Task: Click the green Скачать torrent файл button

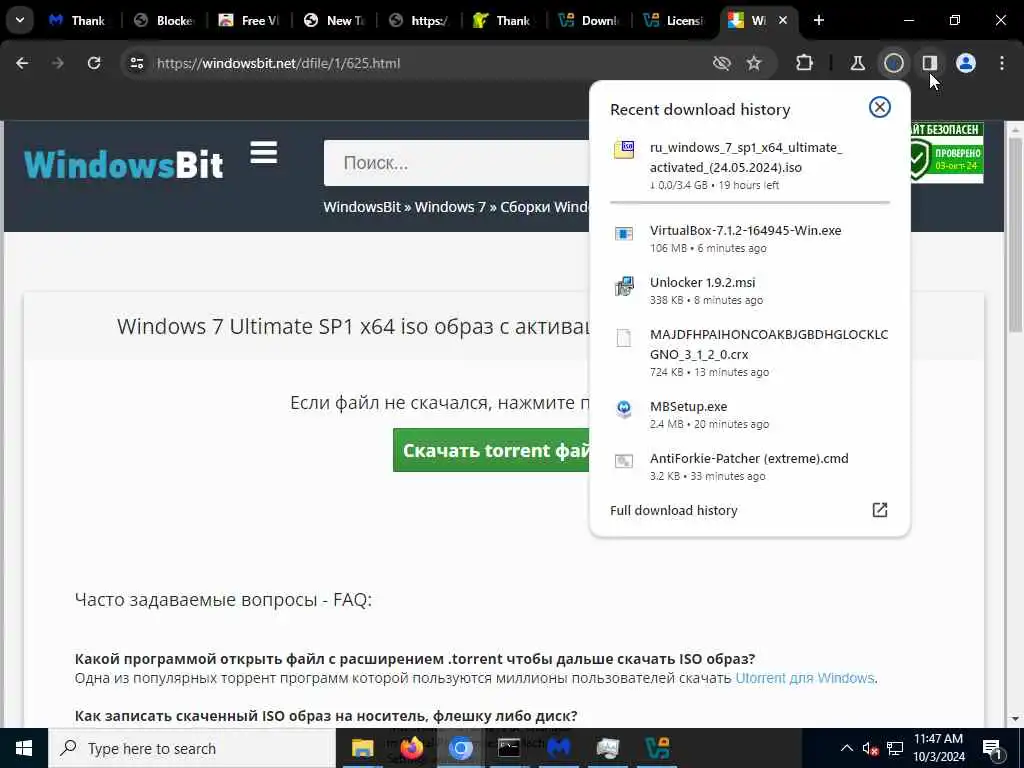Action: point(492,450)
